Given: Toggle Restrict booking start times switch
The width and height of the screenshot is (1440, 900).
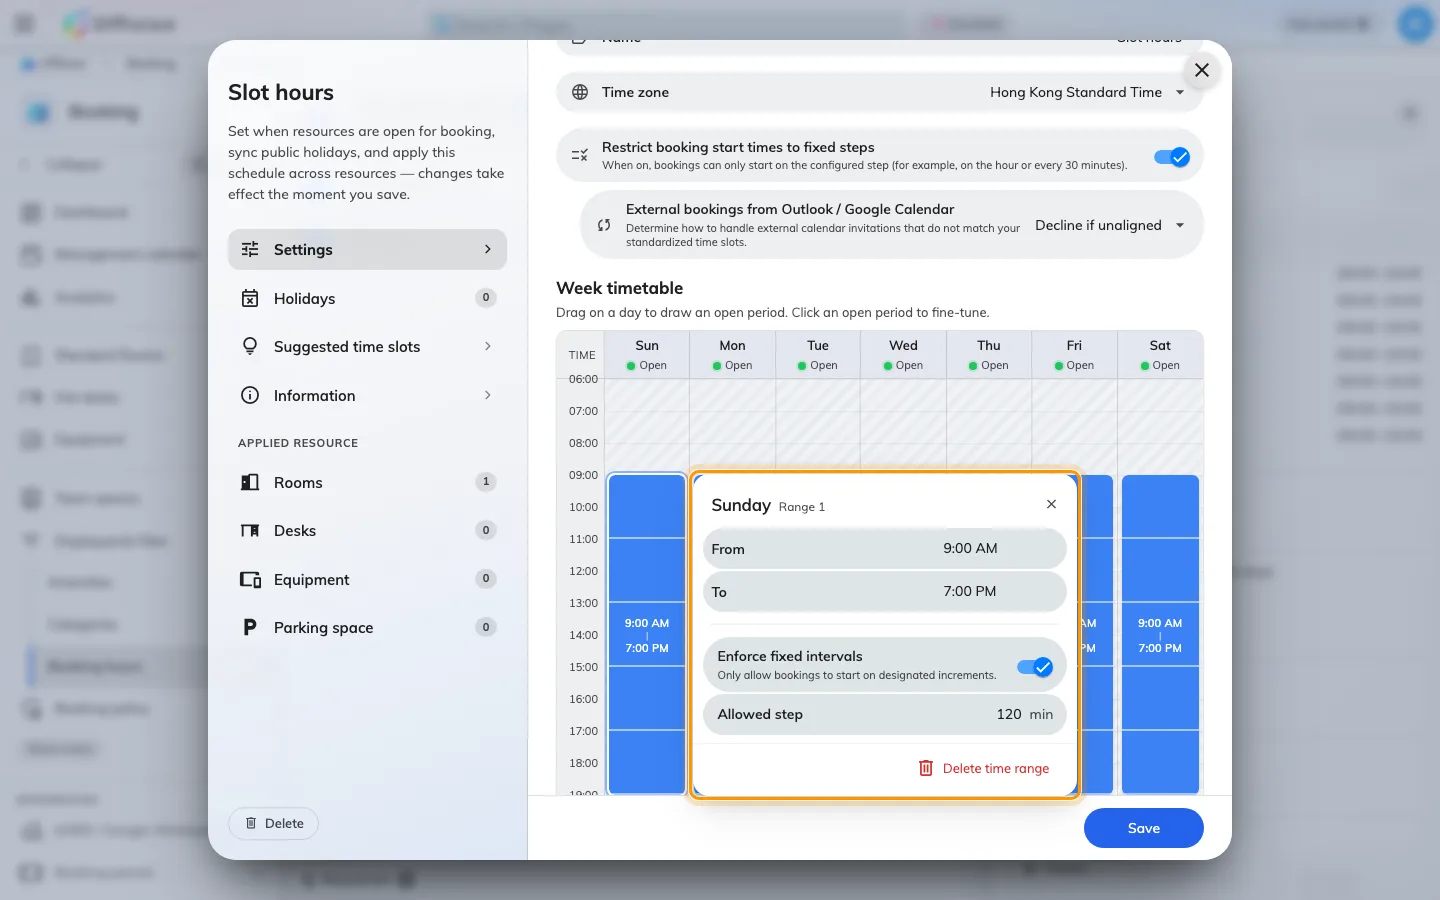Looking at the screenshot, I should 1172,156.
